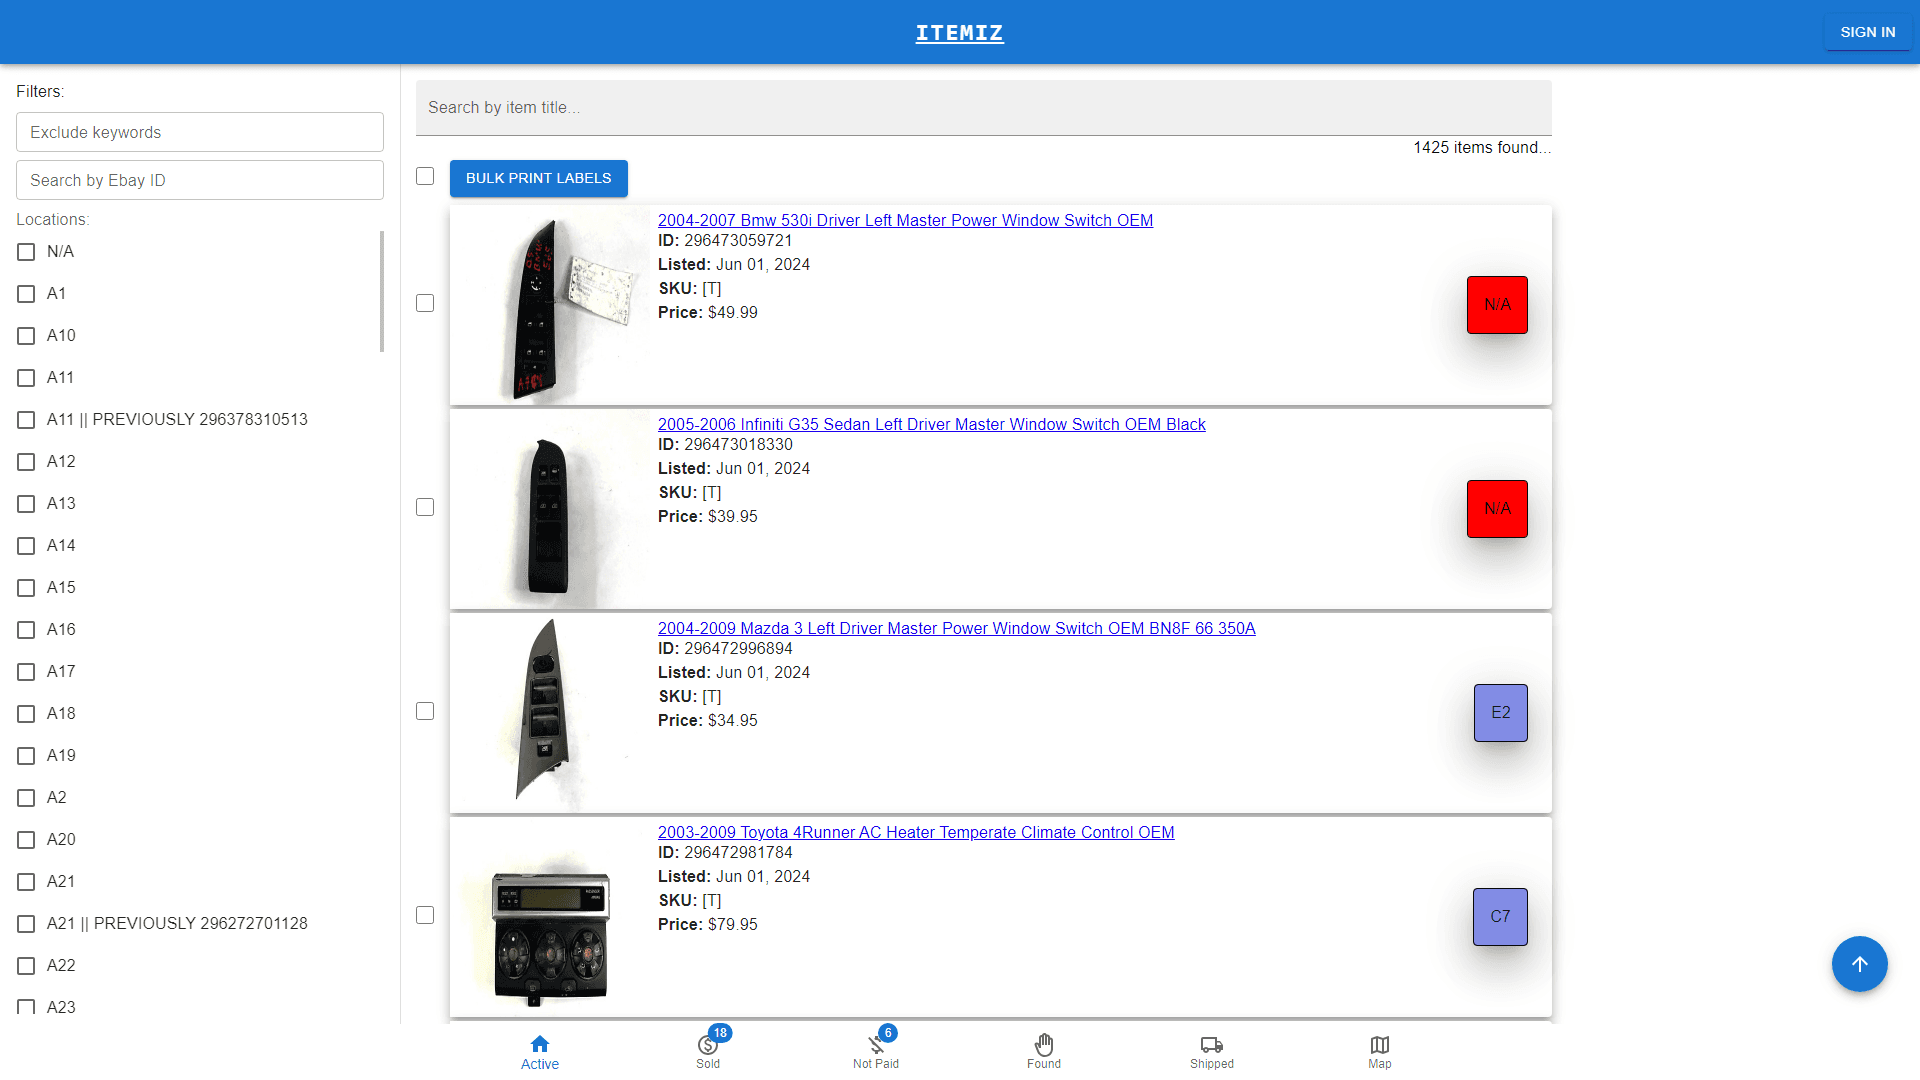Open the Mazda 3 window switch listing link
The image size is (1920, 1080).
point(956,628)
